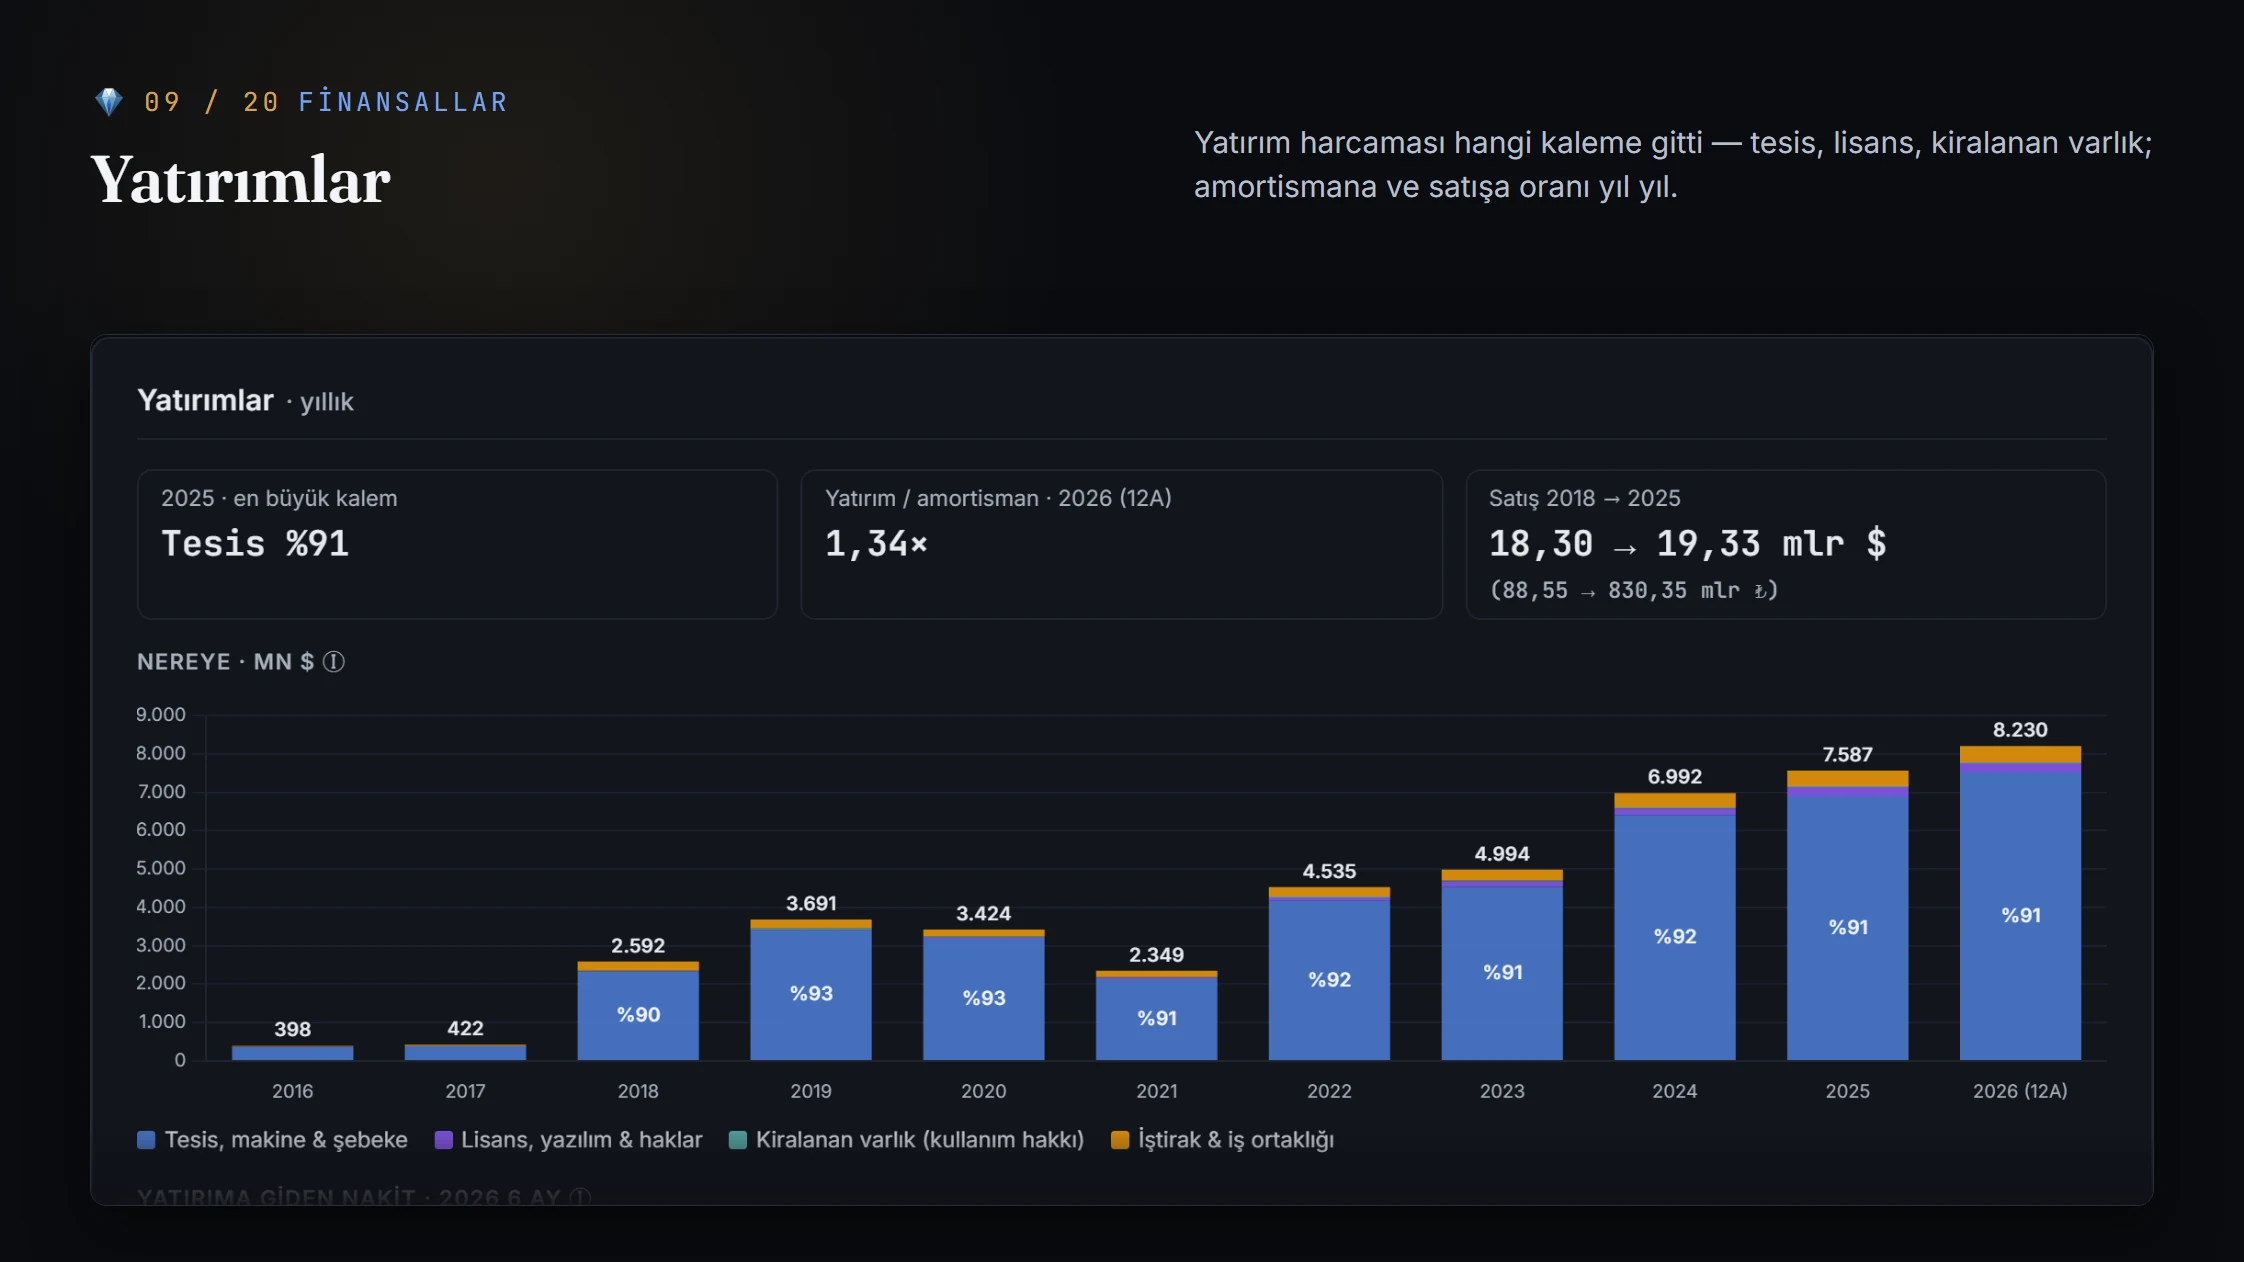The width and height of the screenshot is (2244, 1262).
Task: Toggle the İştirak & iş ortaklığı legend swatch
Action: coord(1120,1140)
